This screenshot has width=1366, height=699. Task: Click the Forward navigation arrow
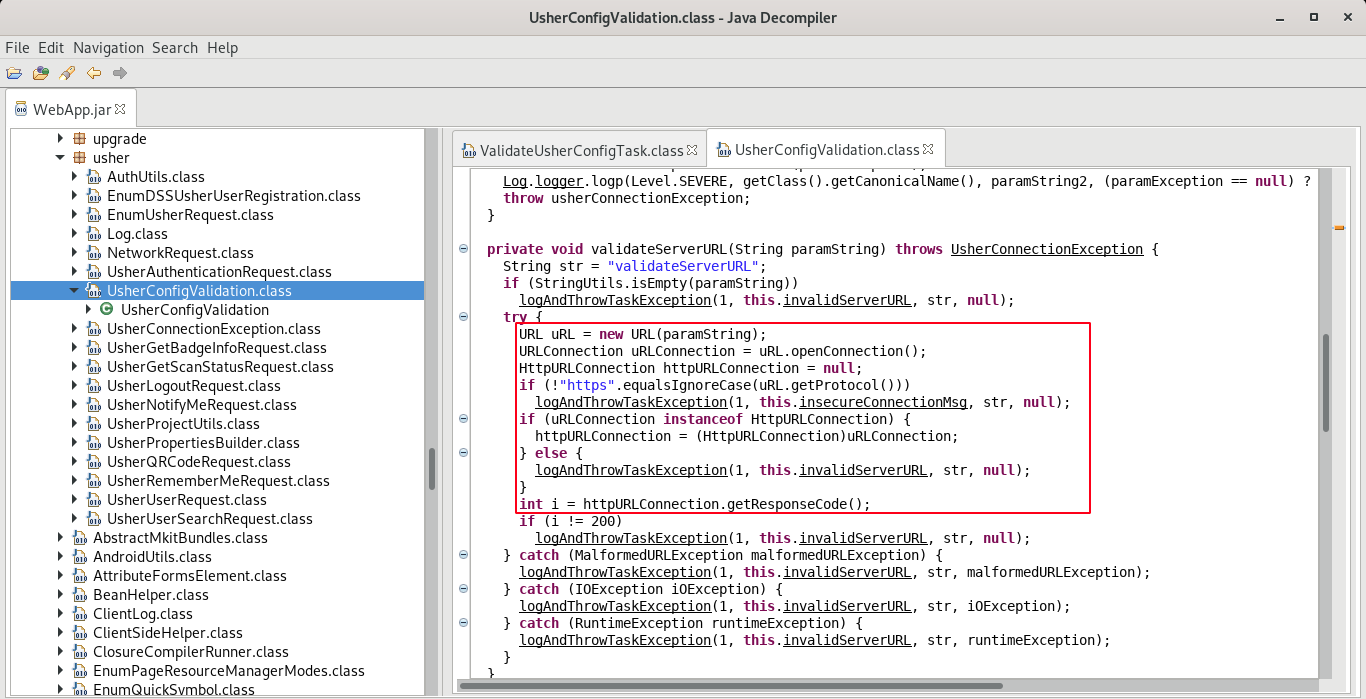pos(120,73)
